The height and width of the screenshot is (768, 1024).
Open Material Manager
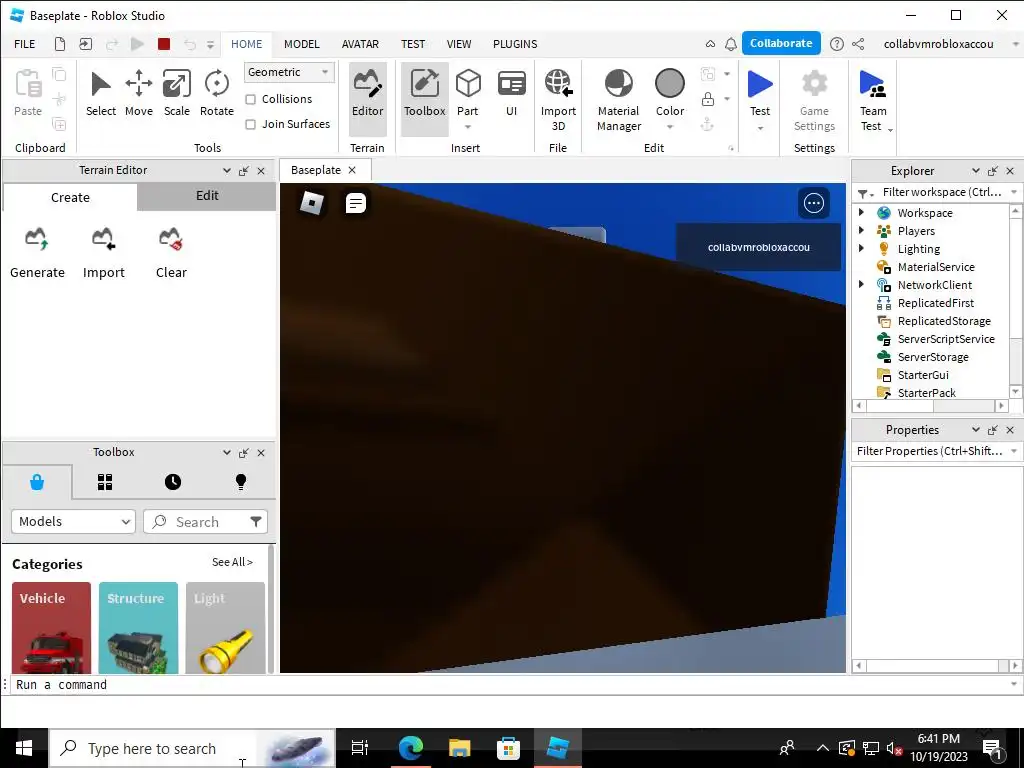pyautogui.click(x=618, y=99)
